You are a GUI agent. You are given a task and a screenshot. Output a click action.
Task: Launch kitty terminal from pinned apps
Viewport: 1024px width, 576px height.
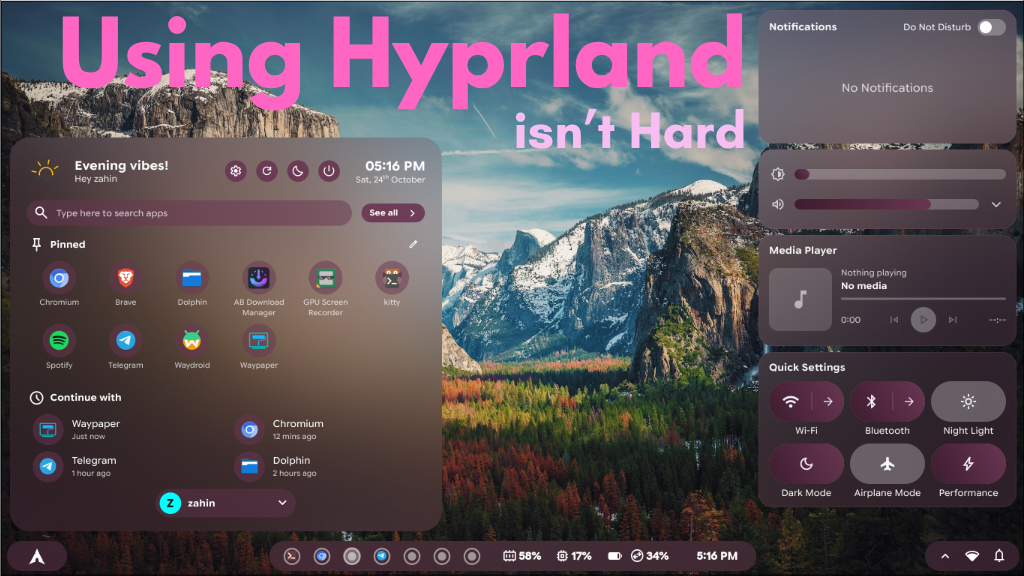point(392,278)
